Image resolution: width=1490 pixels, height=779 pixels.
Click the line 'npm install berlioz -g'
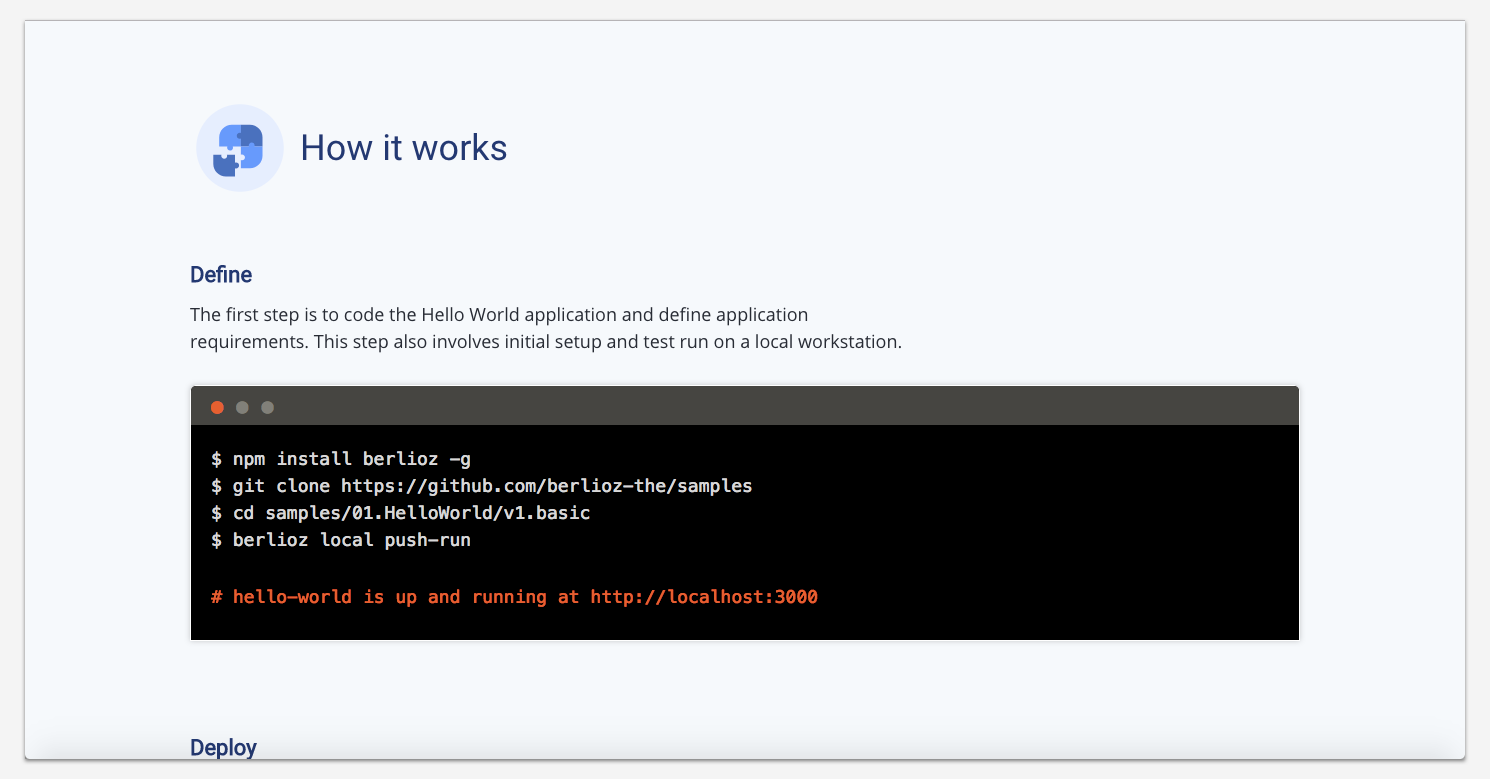pyautogui.click(x=341, y=459)
